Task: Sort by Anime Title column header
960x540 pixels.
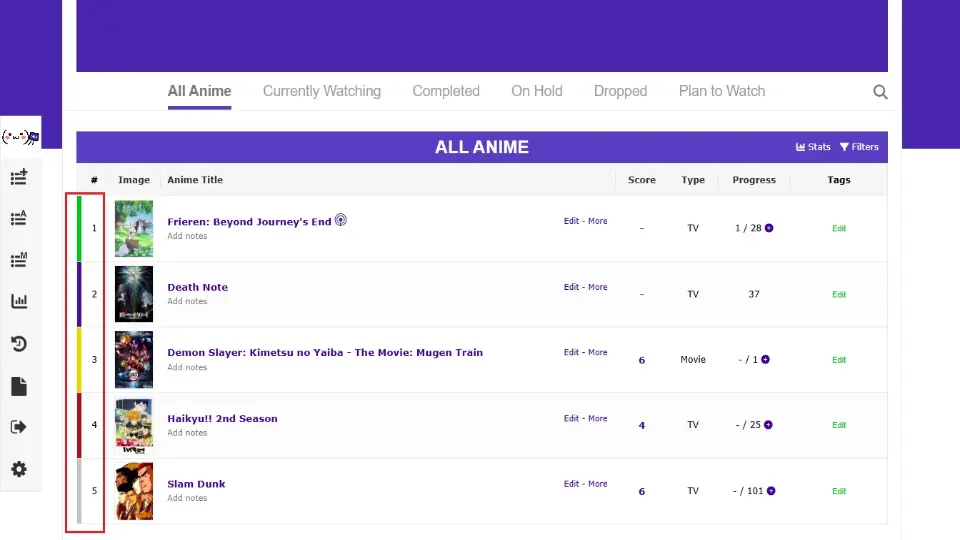Action: 195,180
